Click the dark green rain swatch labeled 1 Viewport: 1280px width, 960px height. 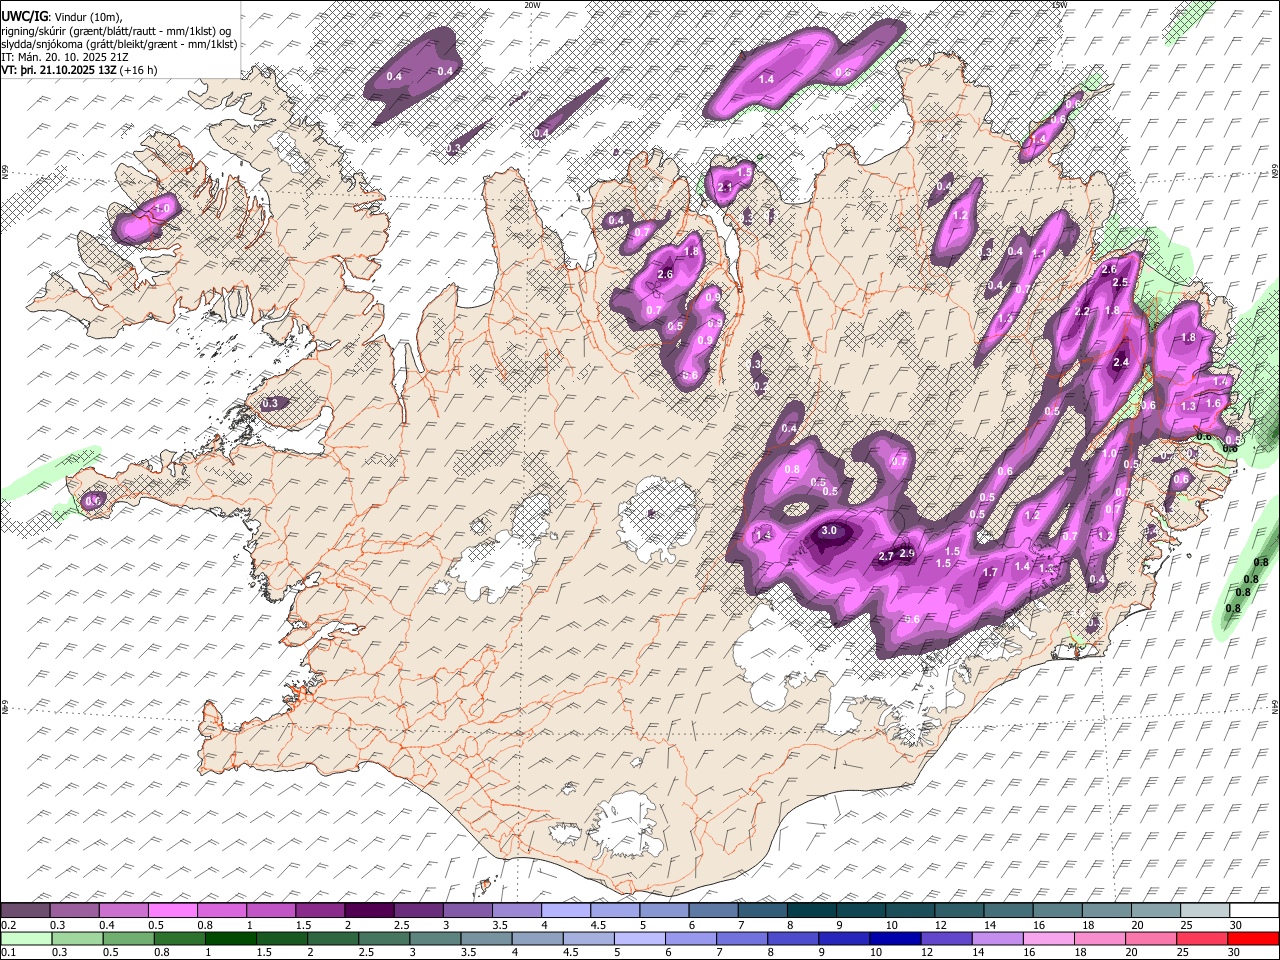[x=231, y=938]
